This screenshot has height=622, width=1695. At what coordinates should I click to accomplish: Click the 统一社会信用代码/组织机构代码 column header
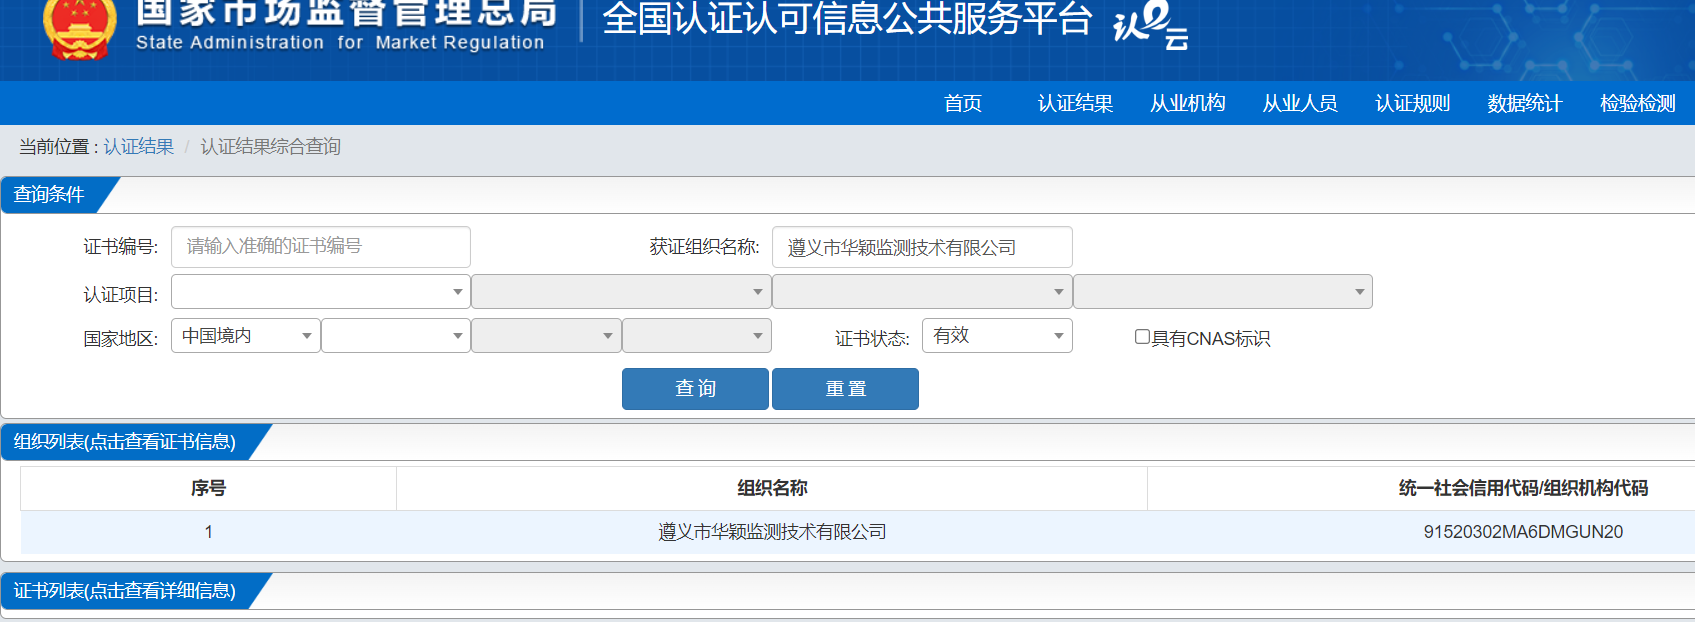1522,488
